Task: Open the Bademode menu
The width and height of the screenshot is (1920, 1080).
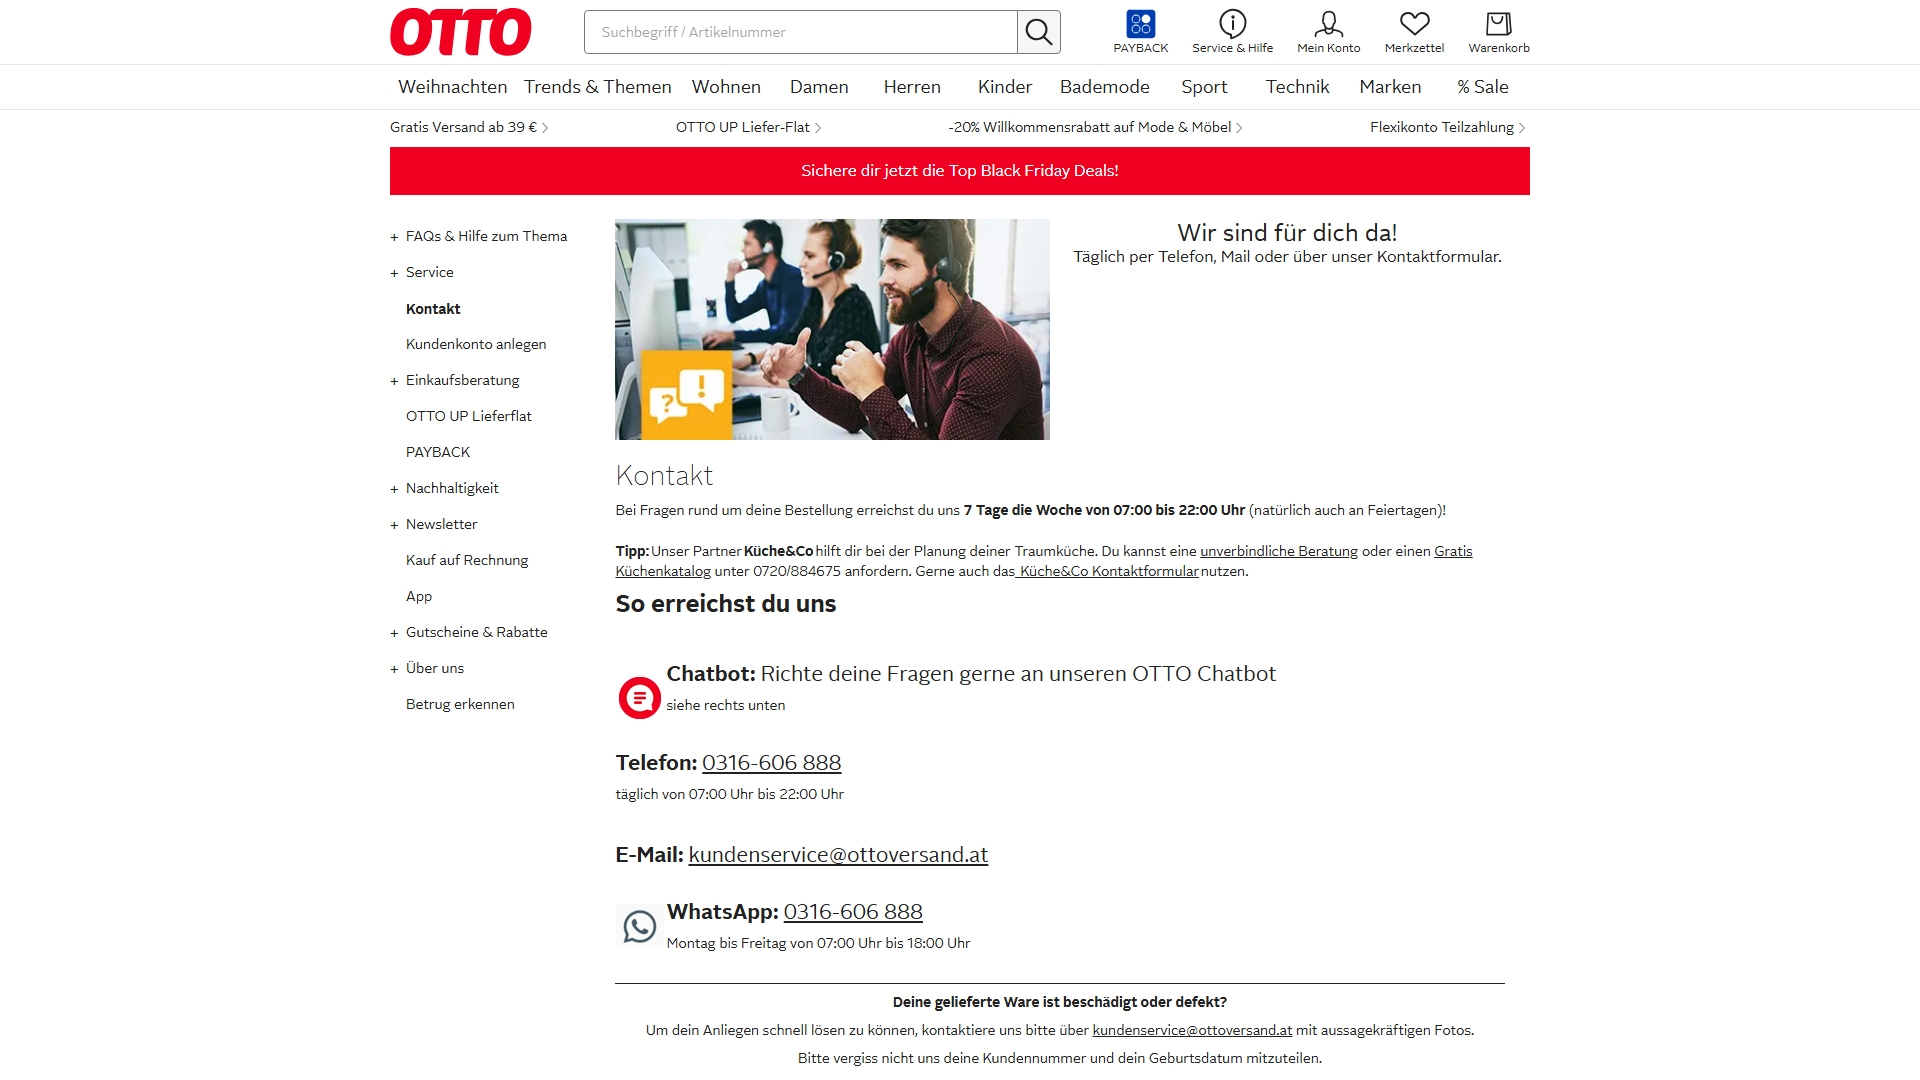Action: click(1105, 87)
